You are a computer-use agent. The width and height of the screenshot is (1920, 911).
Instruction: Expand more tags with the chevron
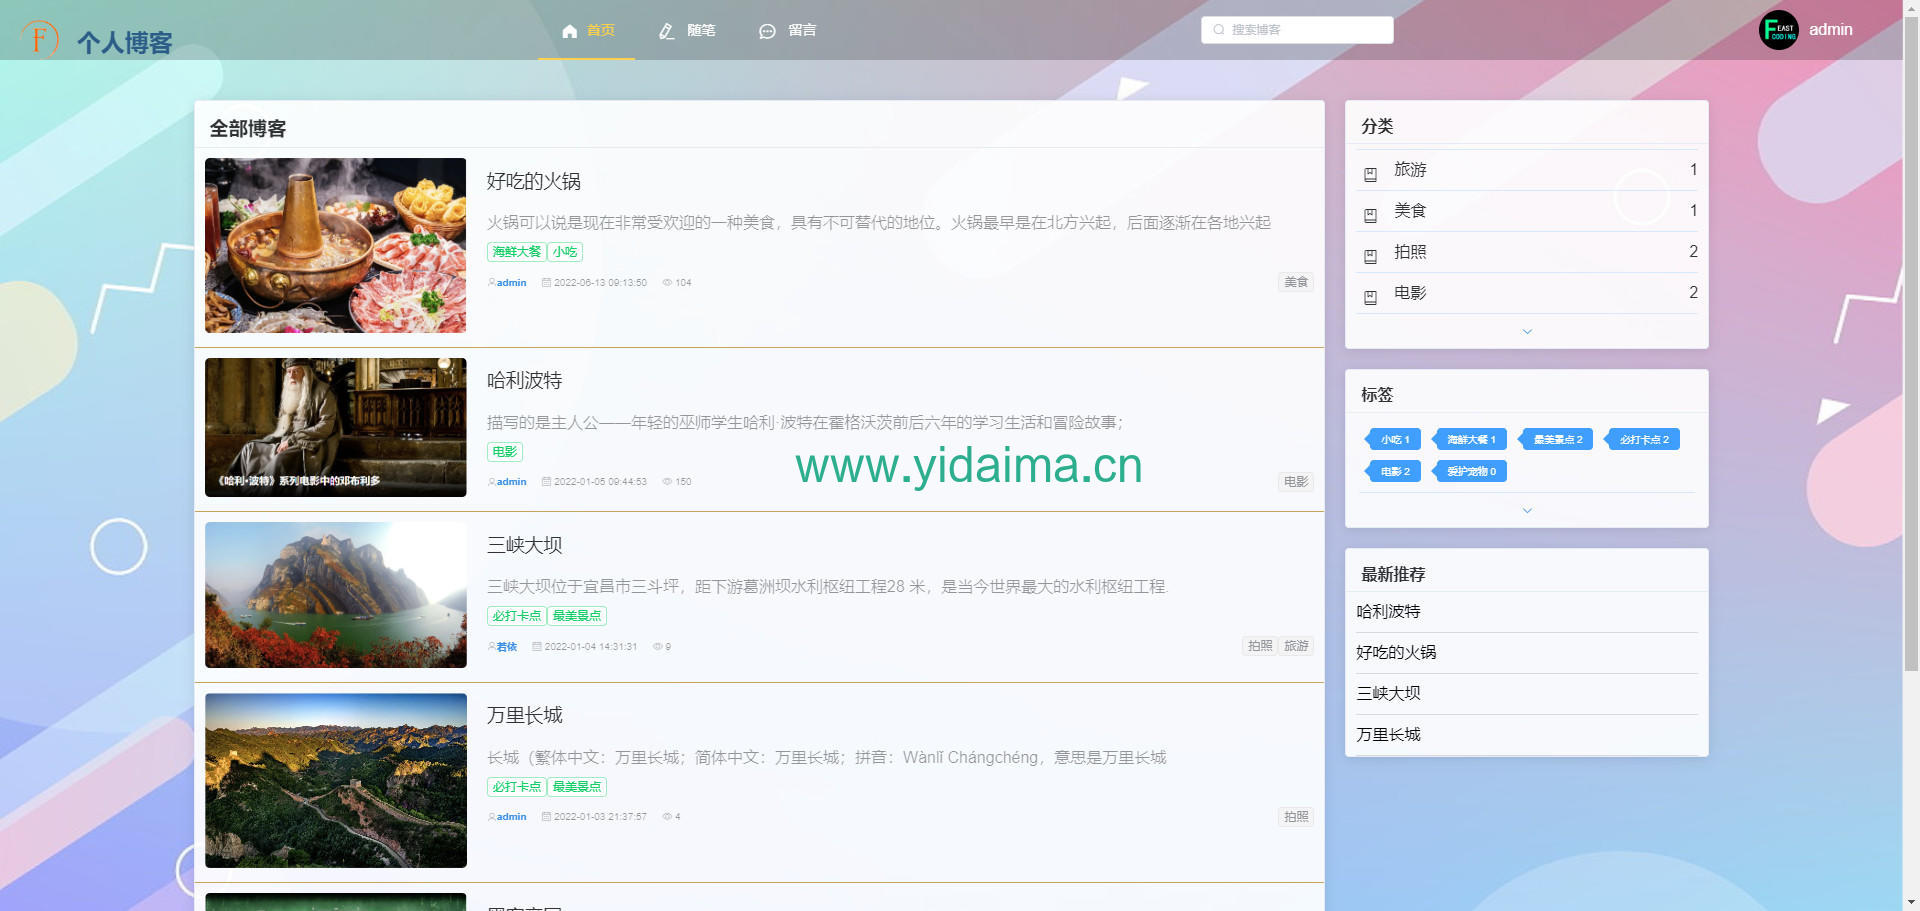click(1527, 510)
